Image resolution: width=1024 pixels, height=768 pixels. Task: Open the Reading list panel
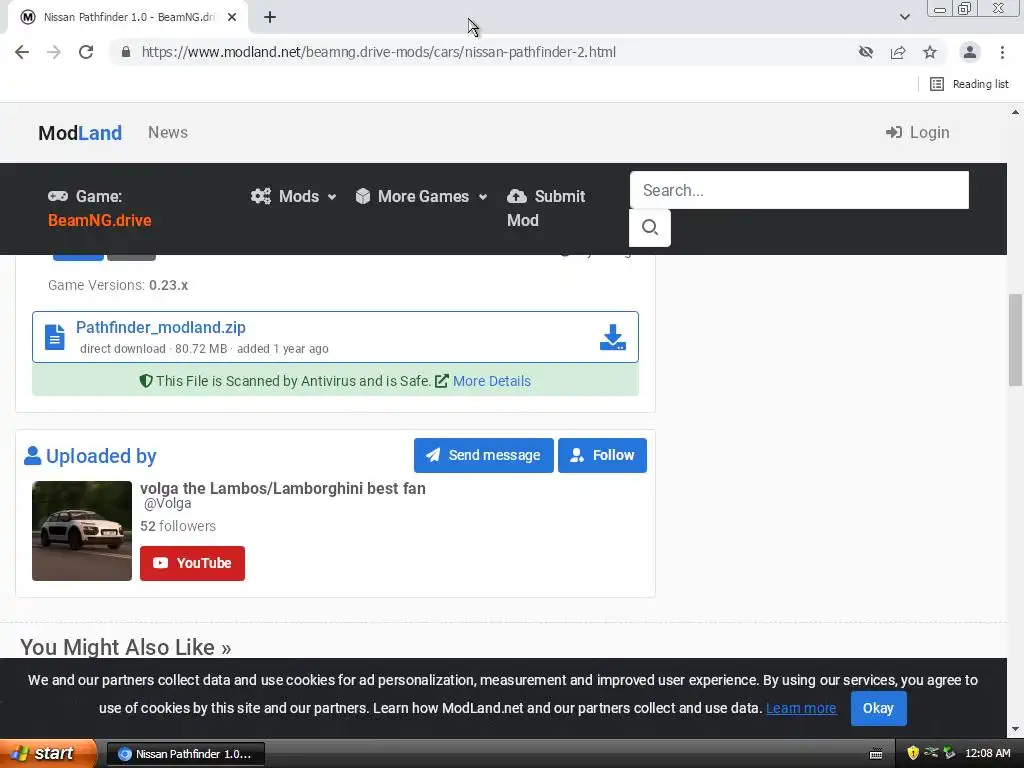[x=969, y=84]
